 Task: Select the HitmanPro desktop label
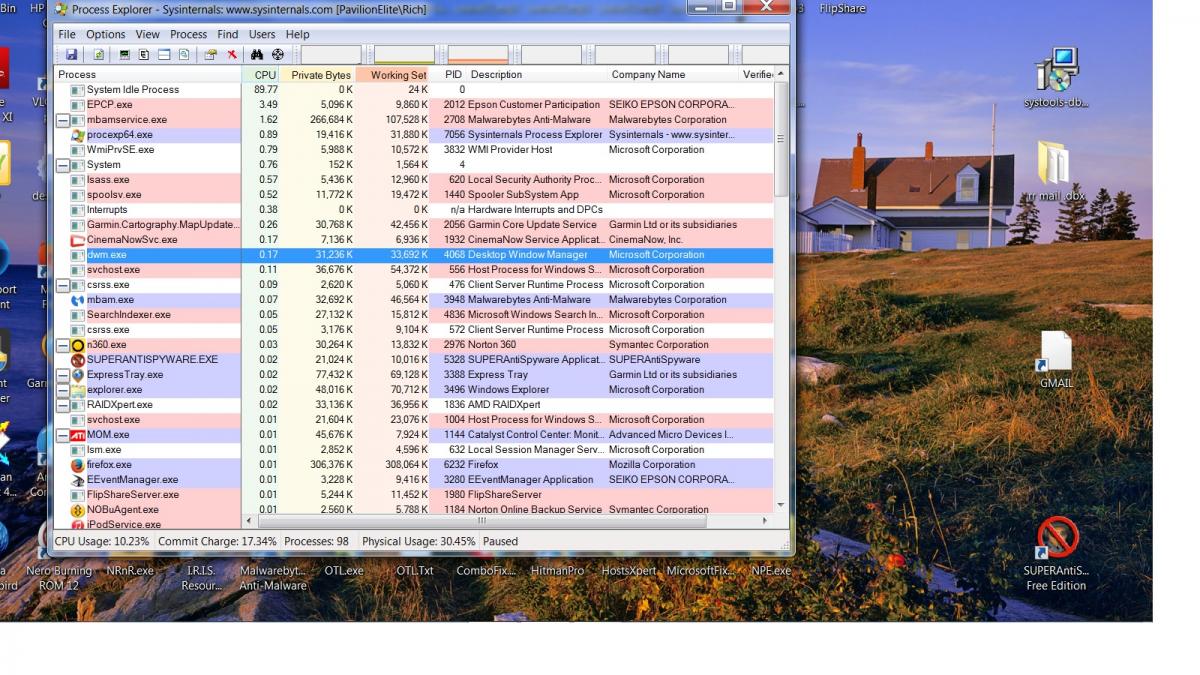[x=557, y=571]
